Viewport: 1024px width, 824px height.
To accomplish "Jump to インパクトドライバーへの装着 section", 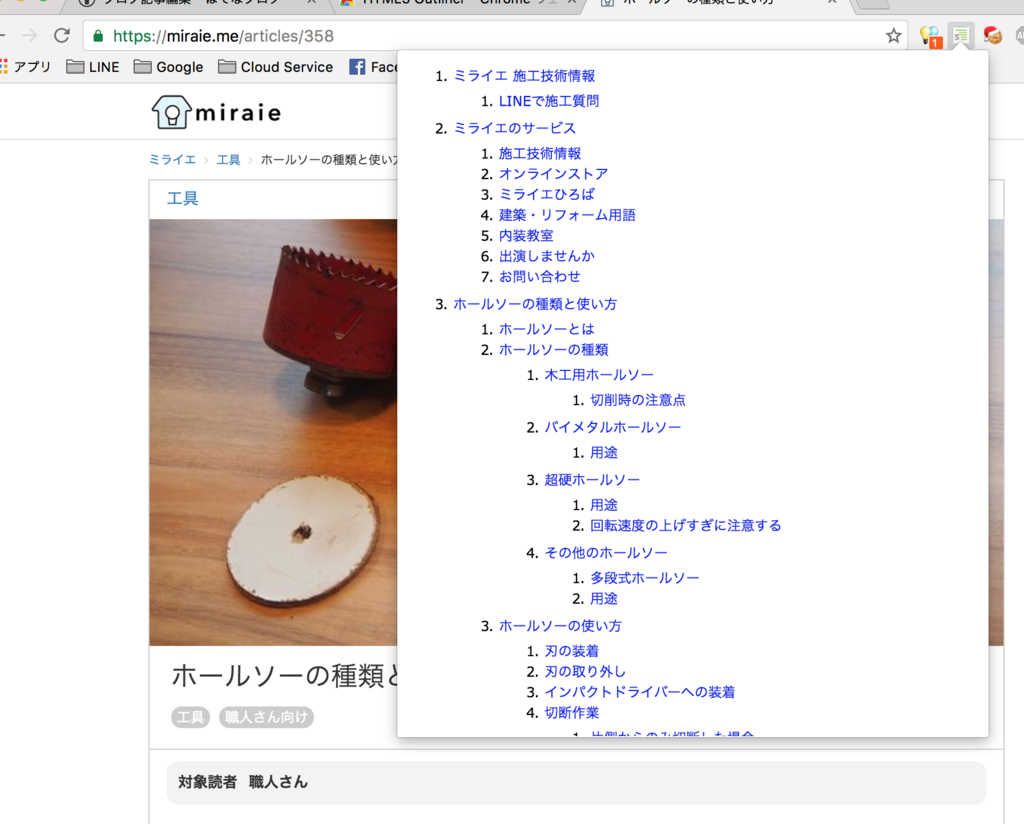I will 640,692.
